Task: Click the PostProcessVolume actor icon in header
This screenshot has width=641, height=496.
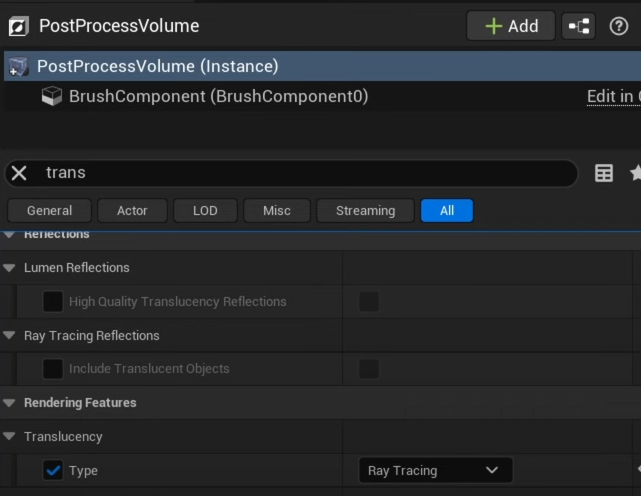Action: [x=18, y=26]
